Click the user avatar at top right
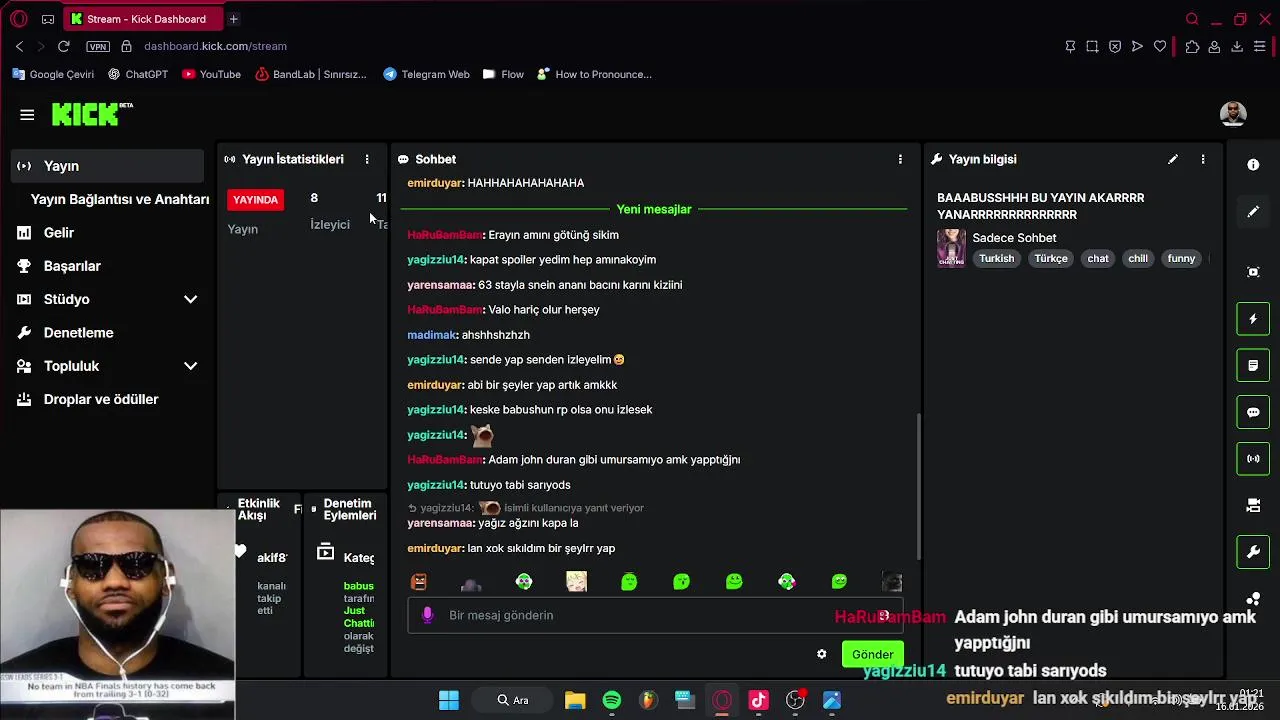The width and height of the screenshot is (1280, 720). 1233,114
